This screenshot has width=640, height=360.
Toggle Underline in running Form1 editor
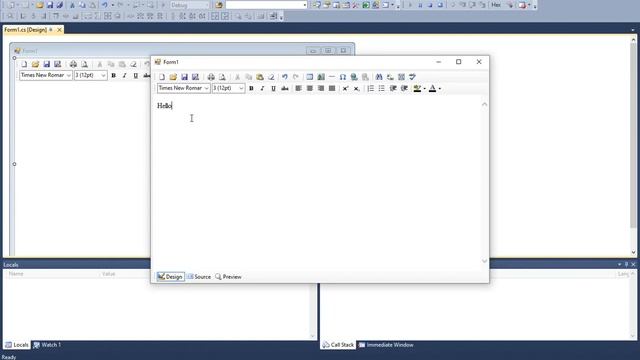pos(273,89)
